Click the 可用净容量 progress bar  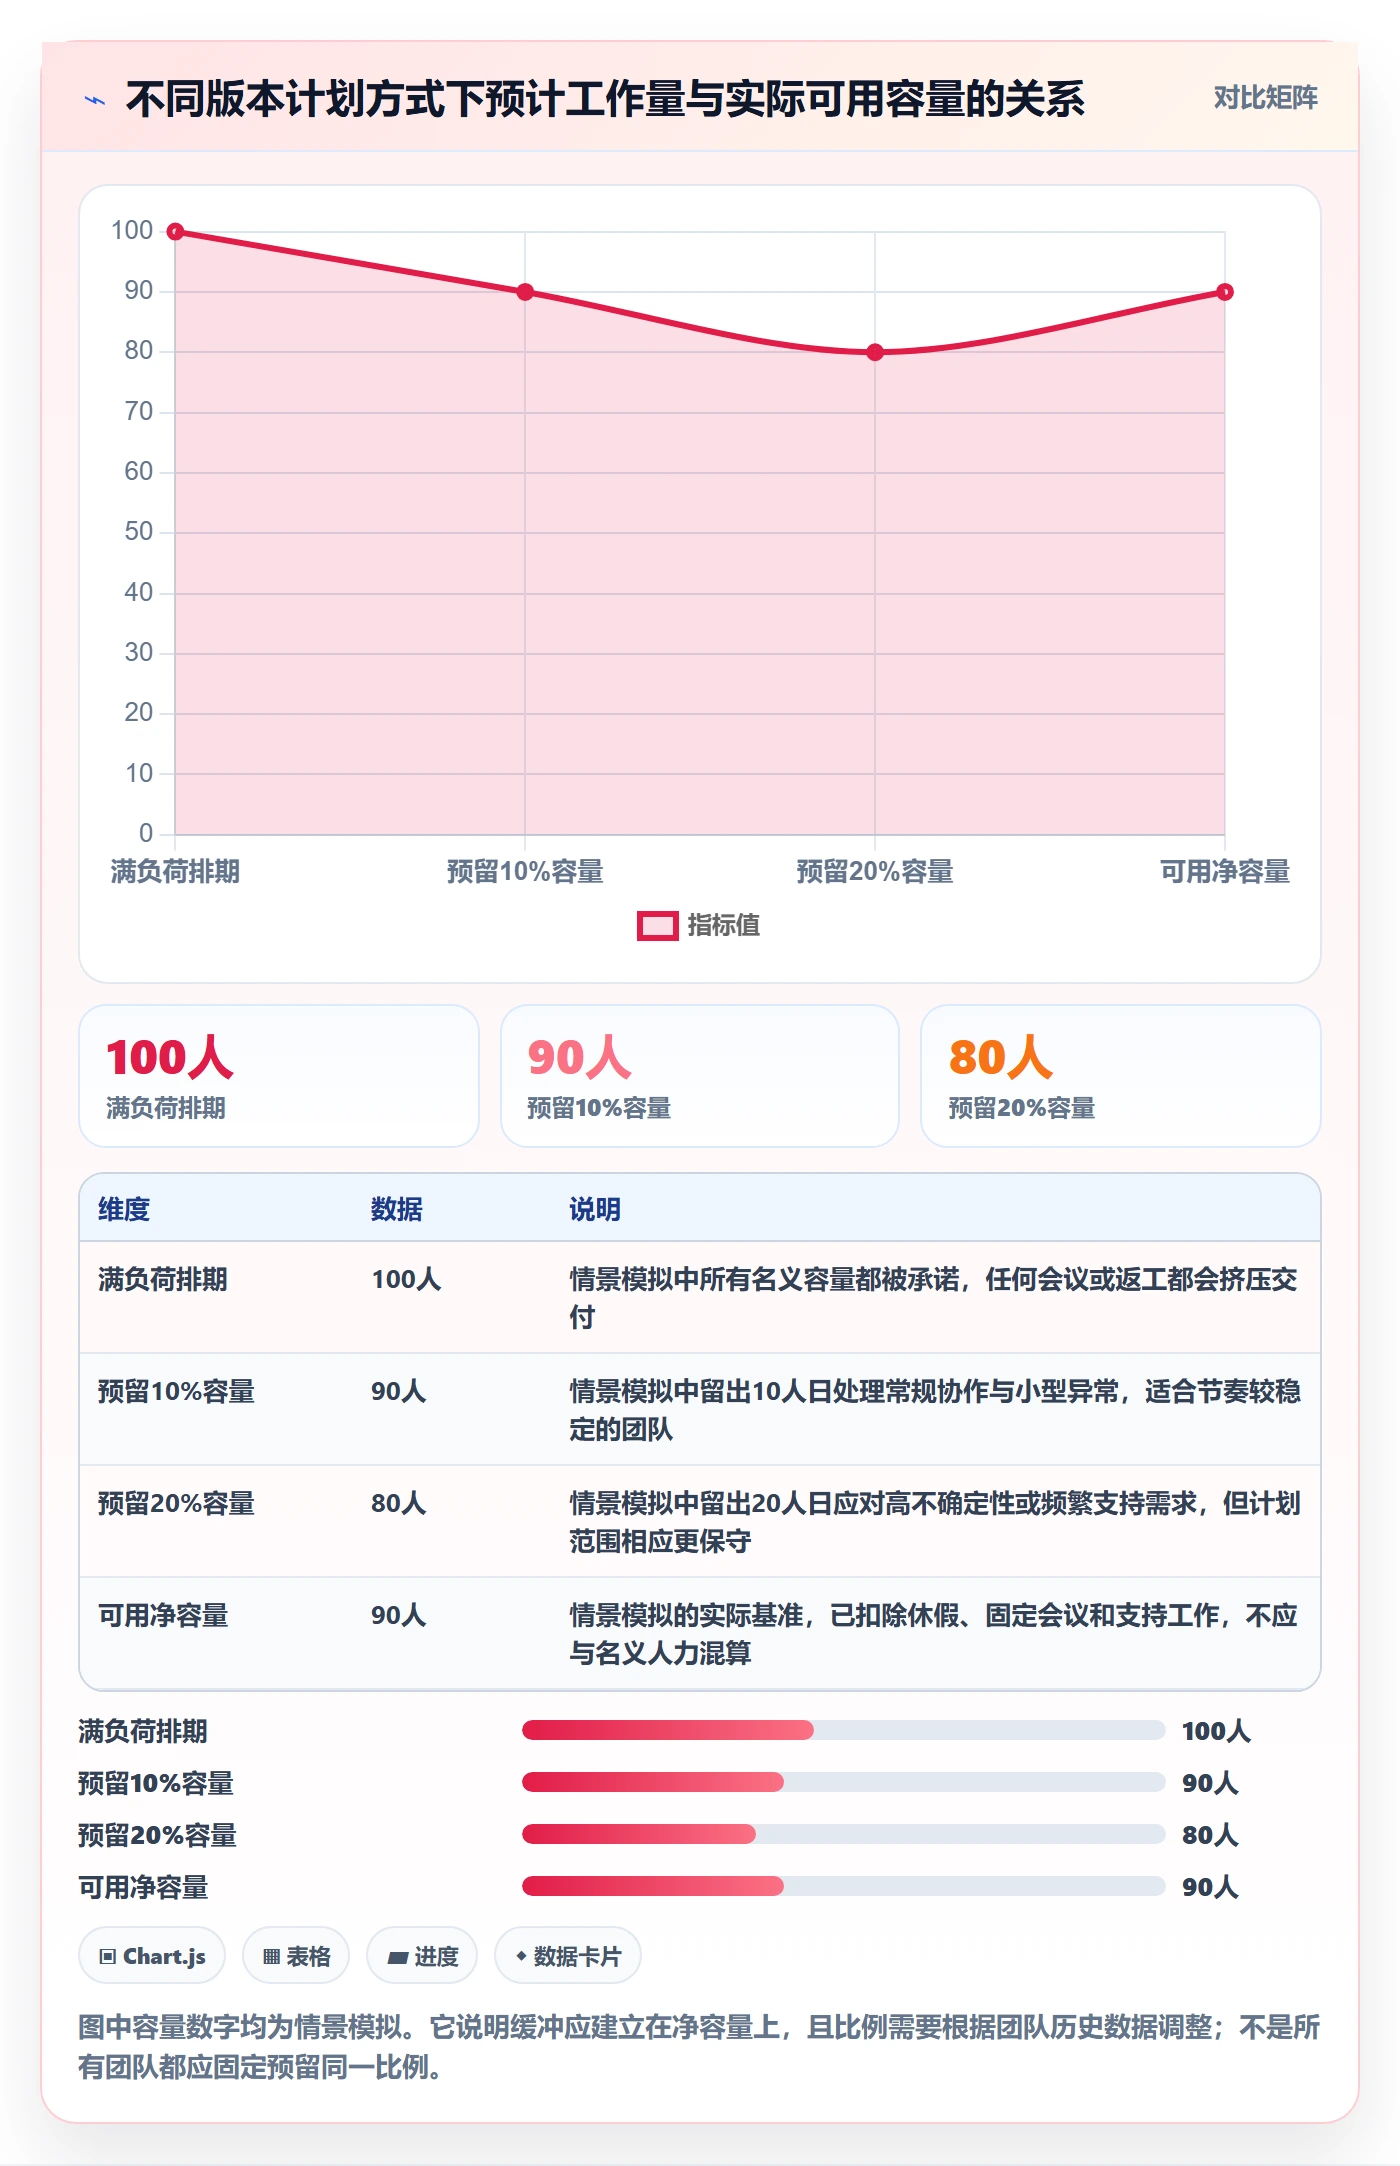[x=844, y=1887]
